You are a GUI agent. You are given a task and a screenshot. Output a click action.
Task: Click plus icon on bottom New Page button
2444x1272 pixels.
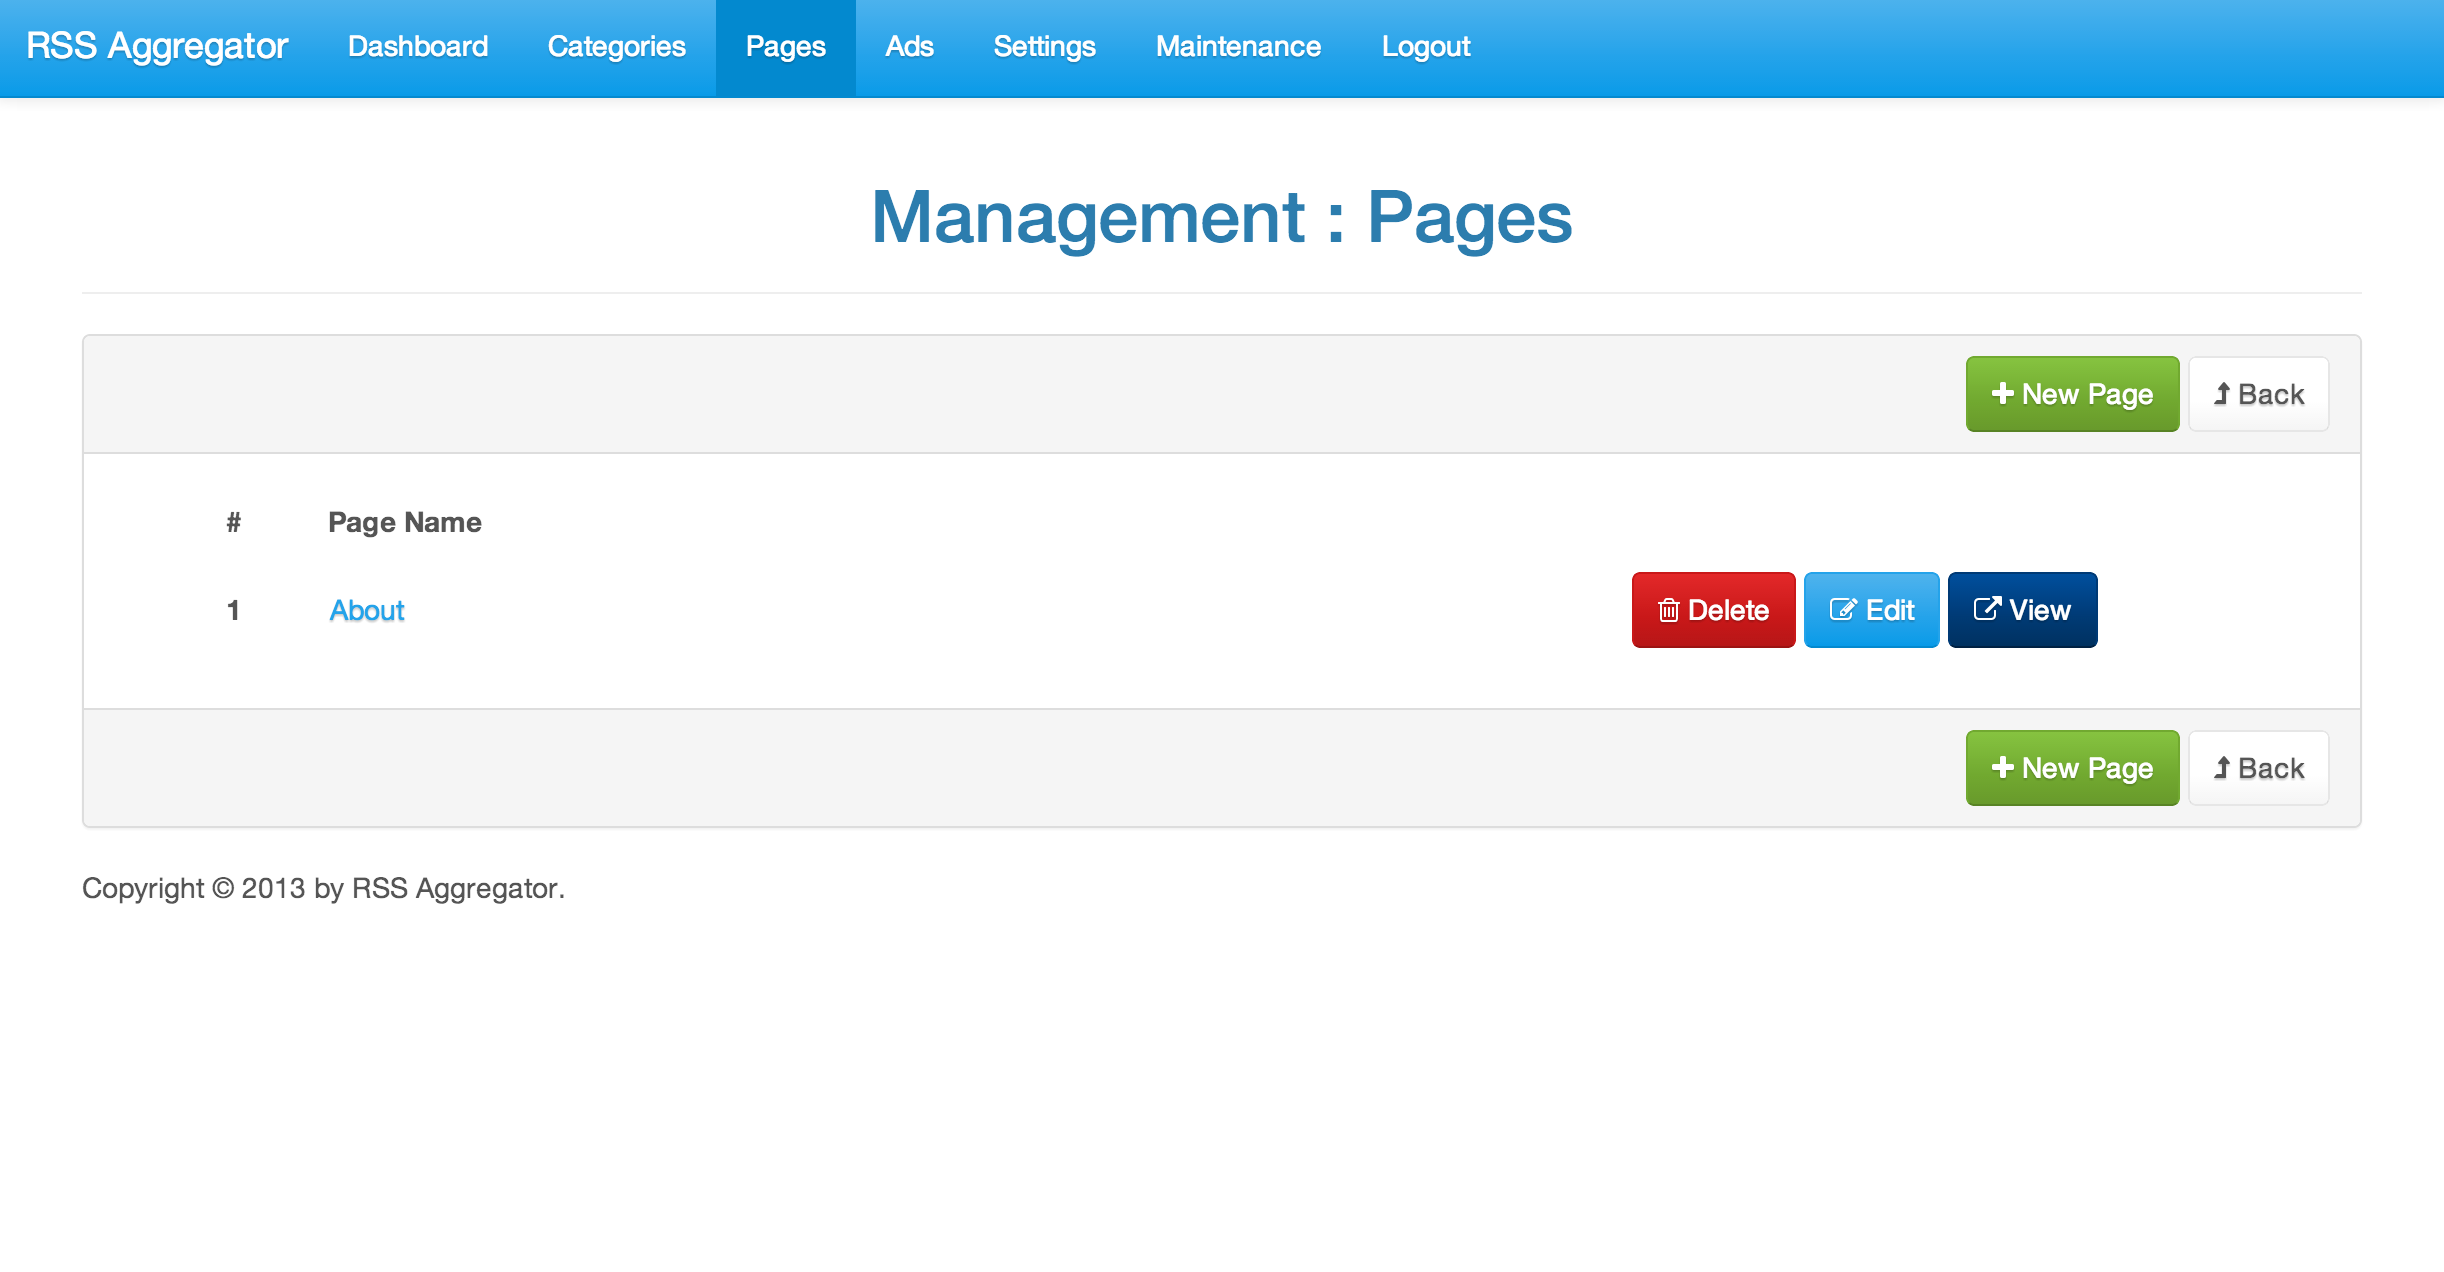[x=2002, y=767]
